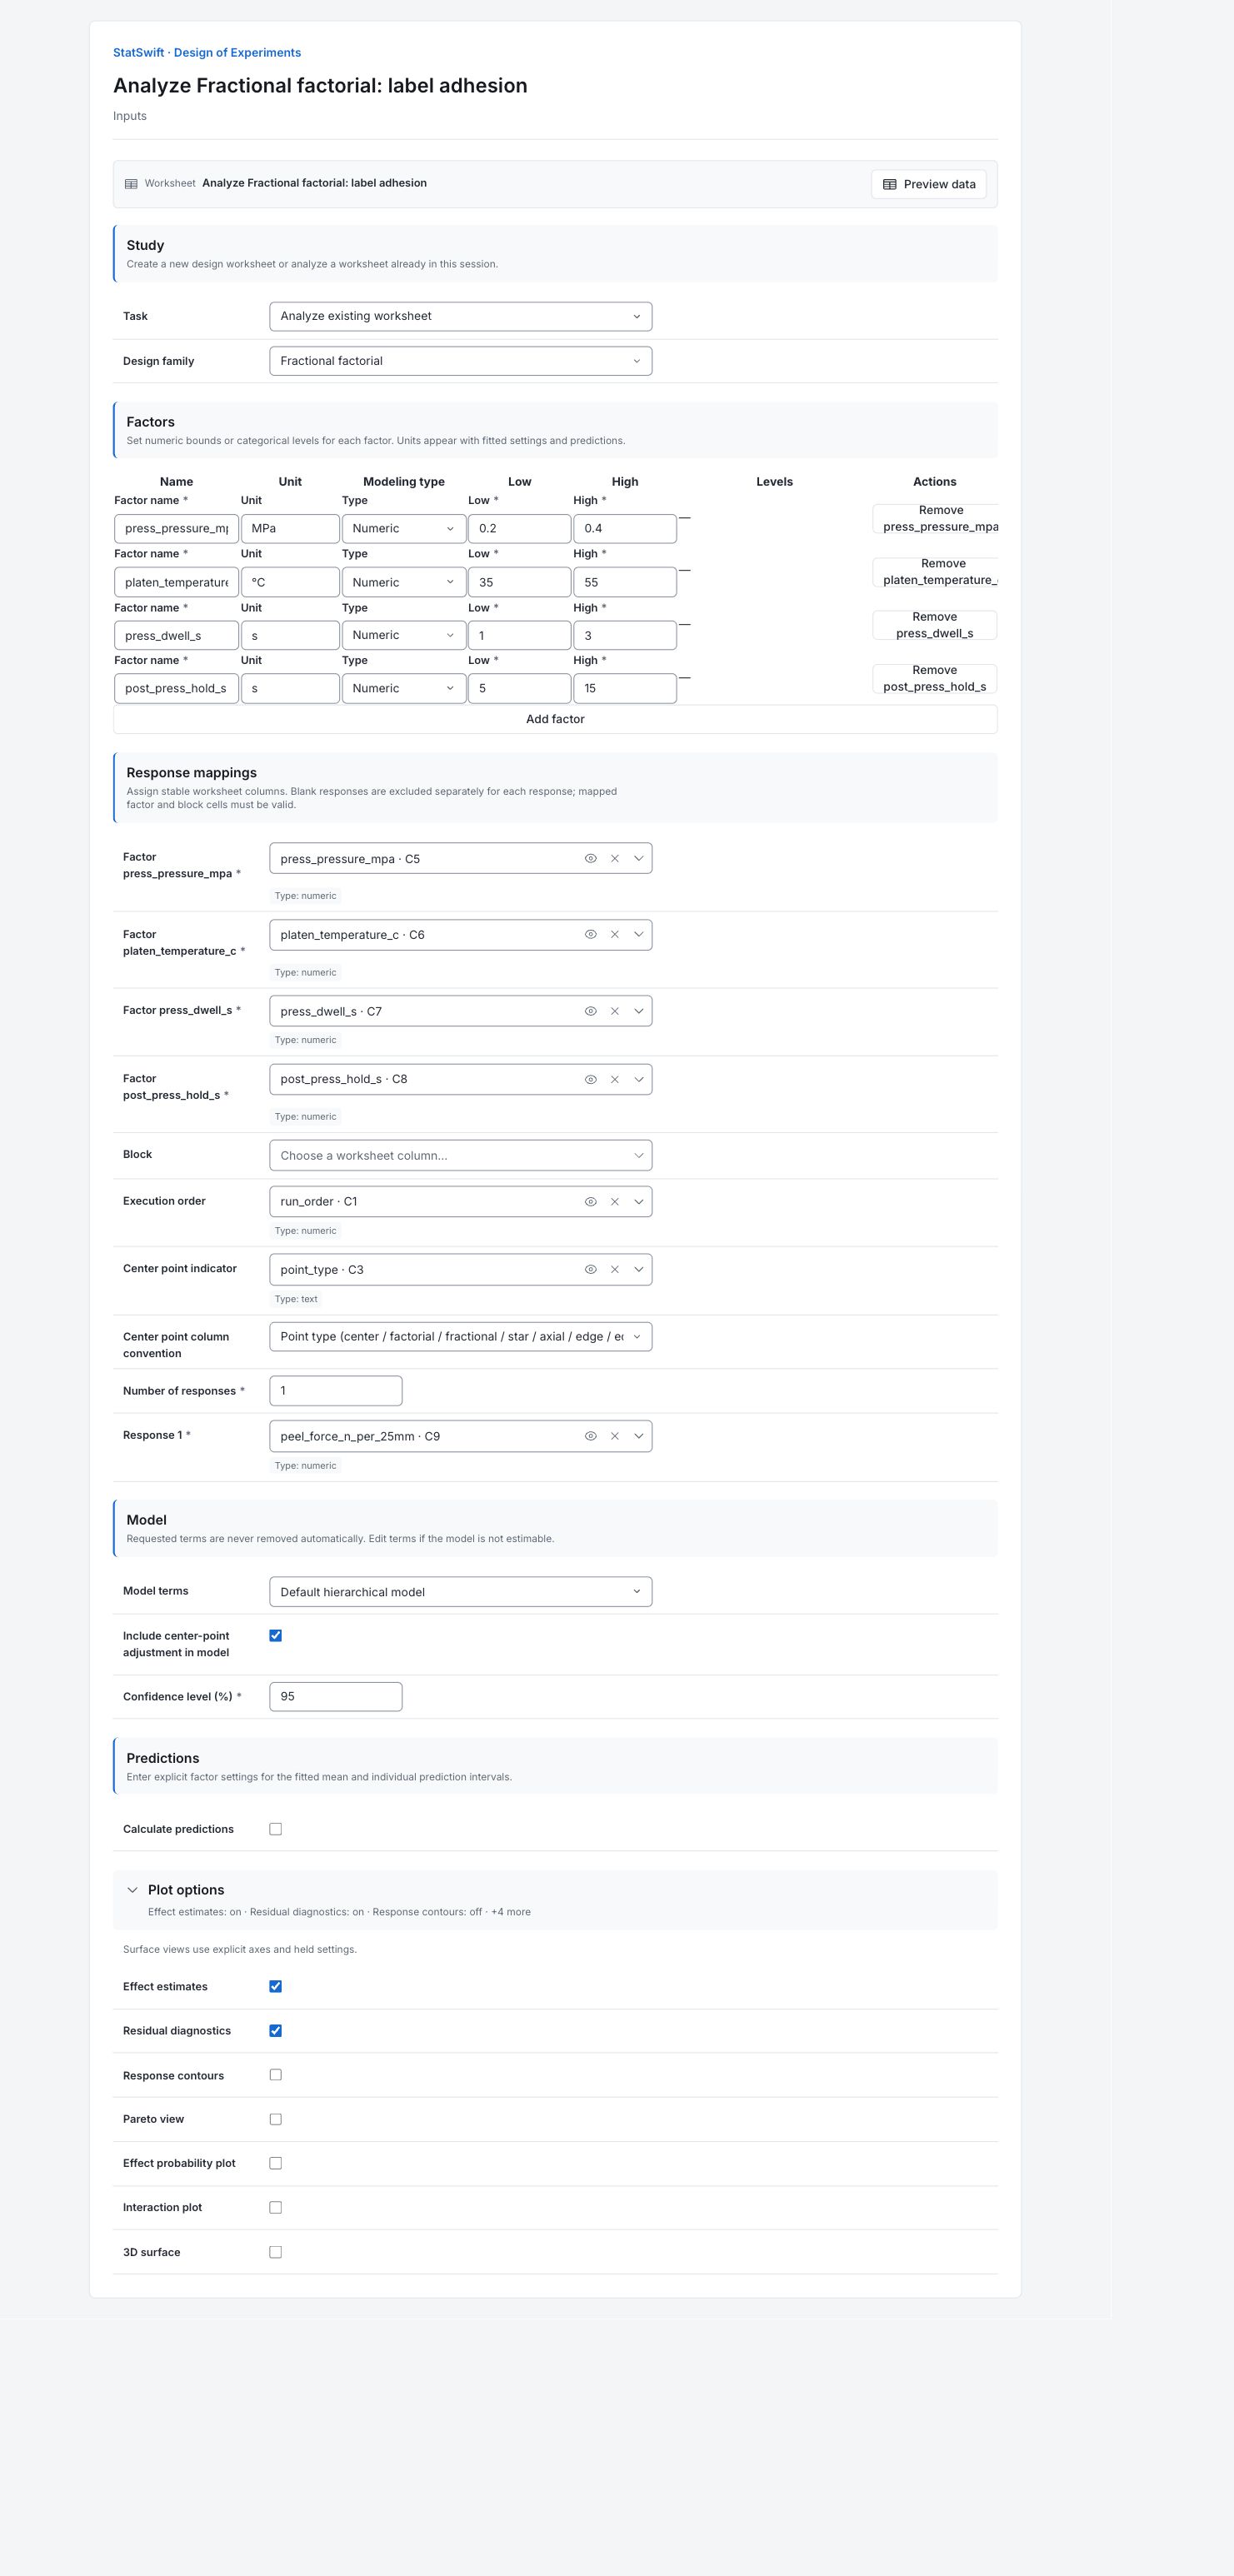Enable Pareto view checkbox
1234x2576 pixels.
[275, 2119]
